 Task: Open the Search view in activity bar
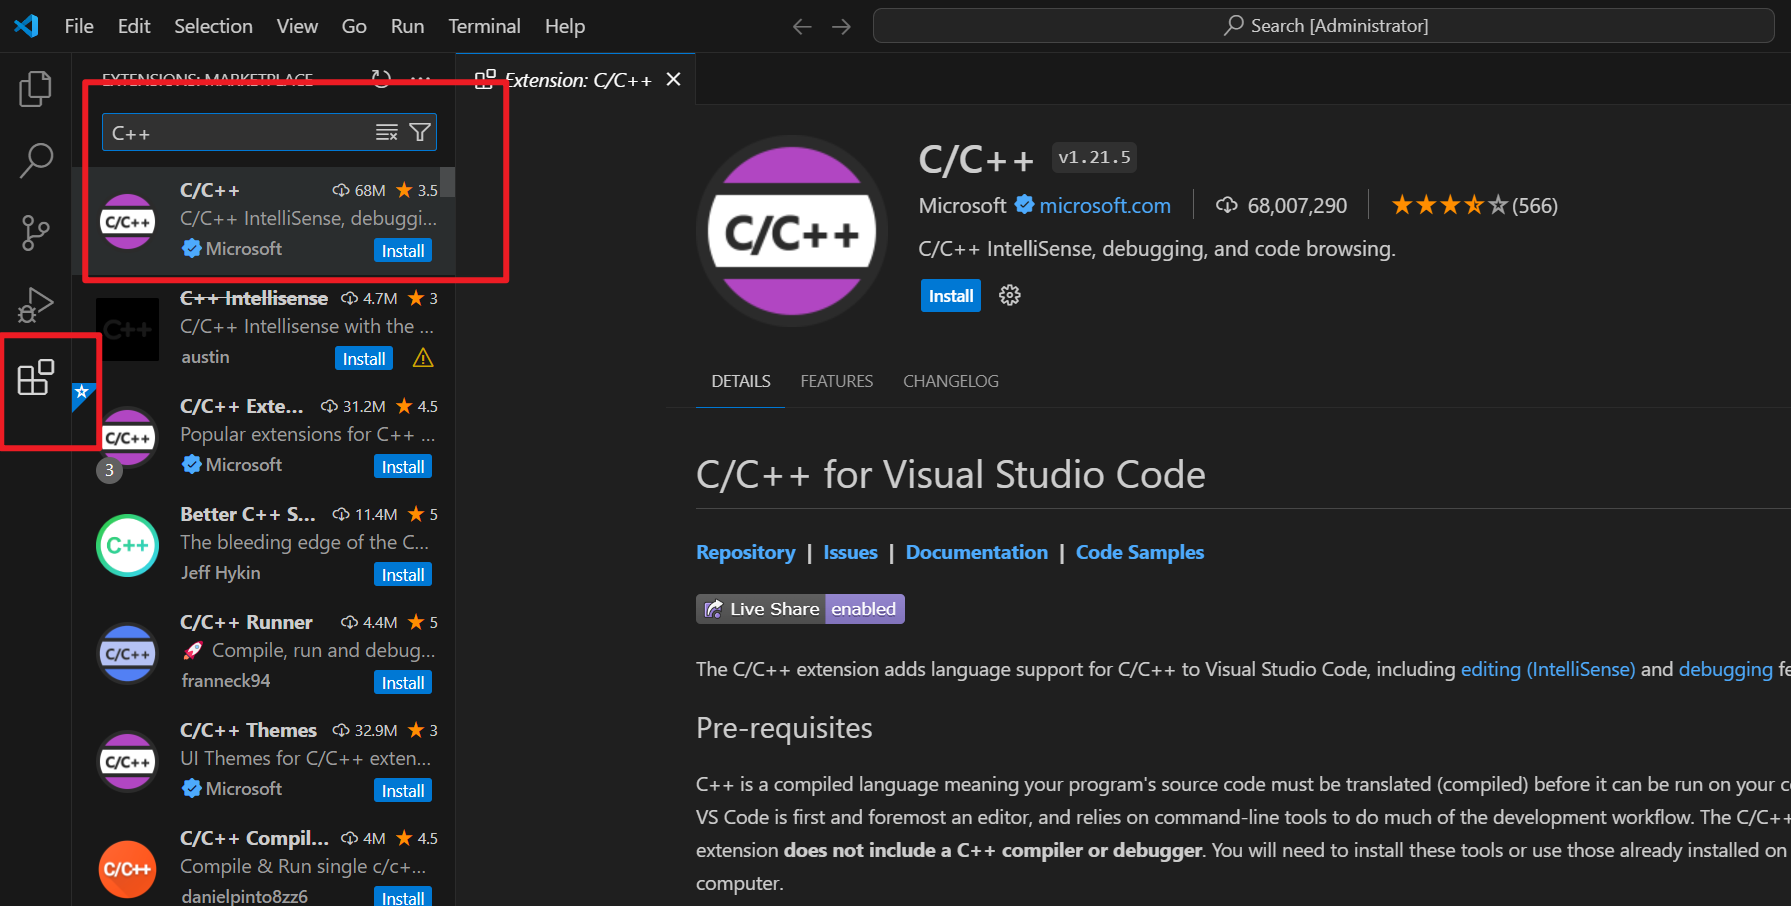pos(35,160)
